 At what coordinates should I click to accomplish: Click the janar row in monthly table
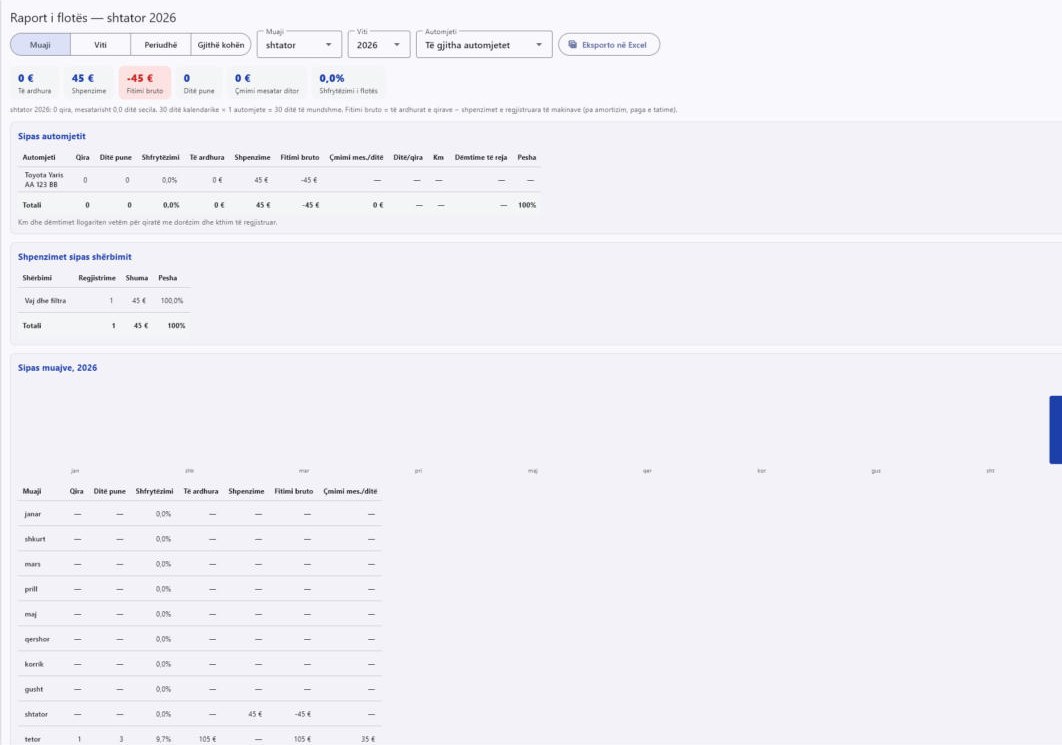(200, 514)
